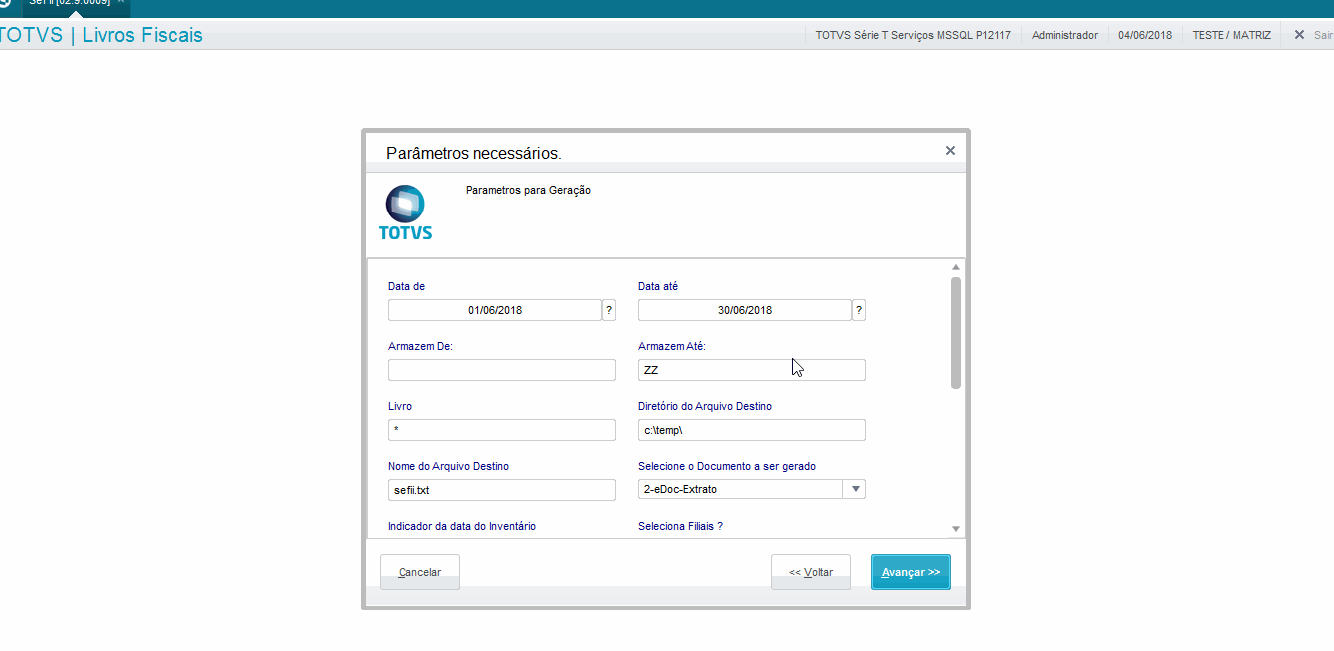Click the TOTVS | Livros Fiscais title
The height and width of the screenshot is (651, 1334).
pos(101,35)
